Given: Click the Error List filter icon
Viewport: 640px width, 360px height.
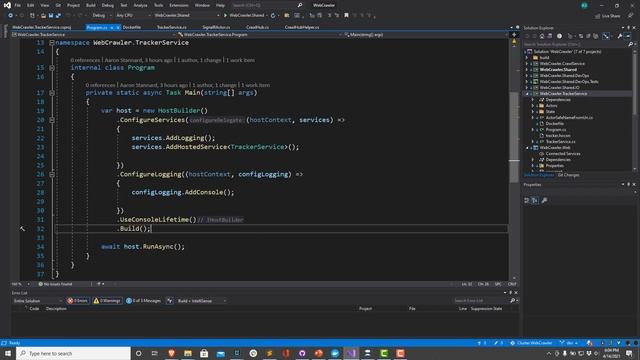Looking at the screenshot, I should 169,301.
